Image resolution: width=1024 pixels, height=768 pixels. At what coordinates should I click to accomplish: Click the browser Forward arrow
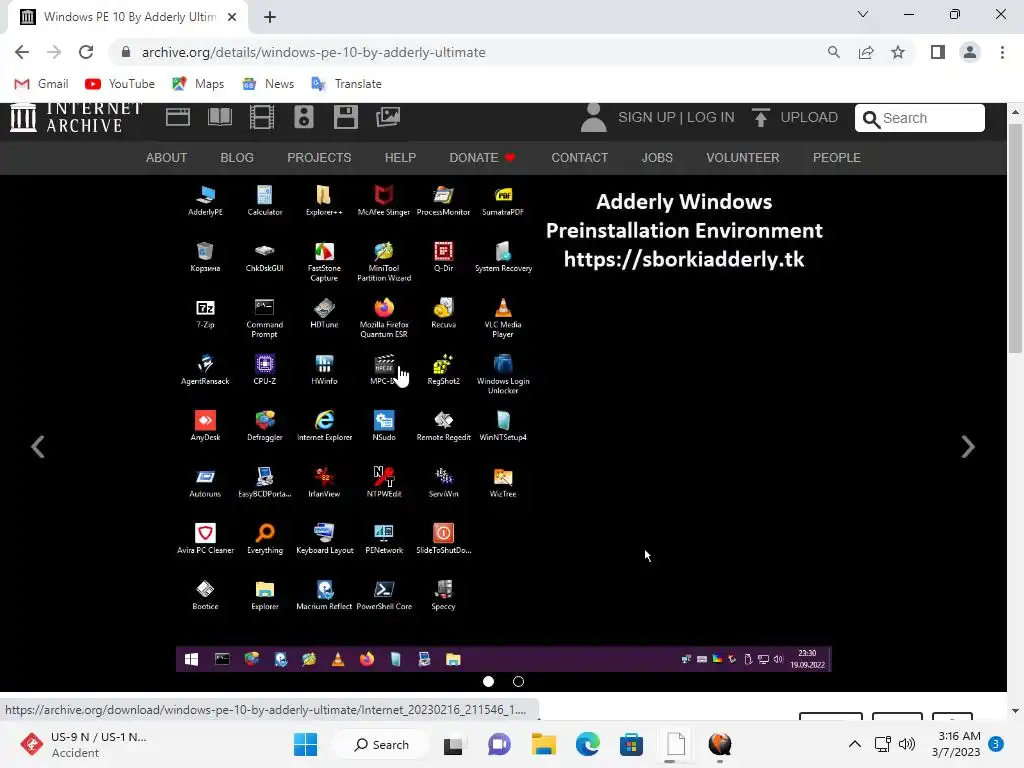(x=54, y=52)
